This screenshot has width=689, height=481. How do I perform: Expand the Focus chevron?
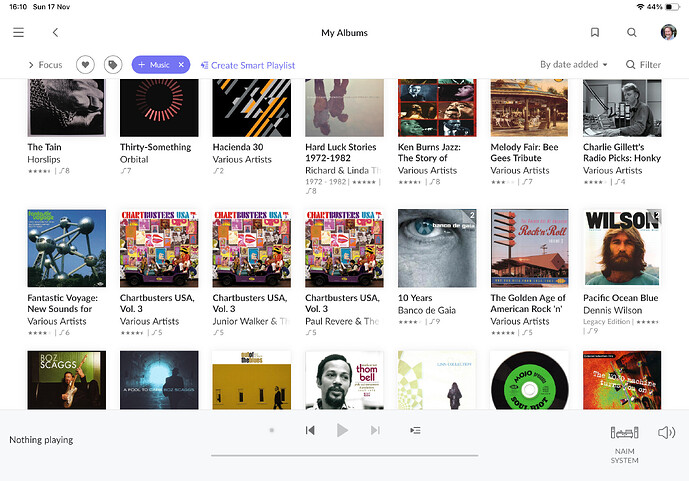tap(31, 65)
